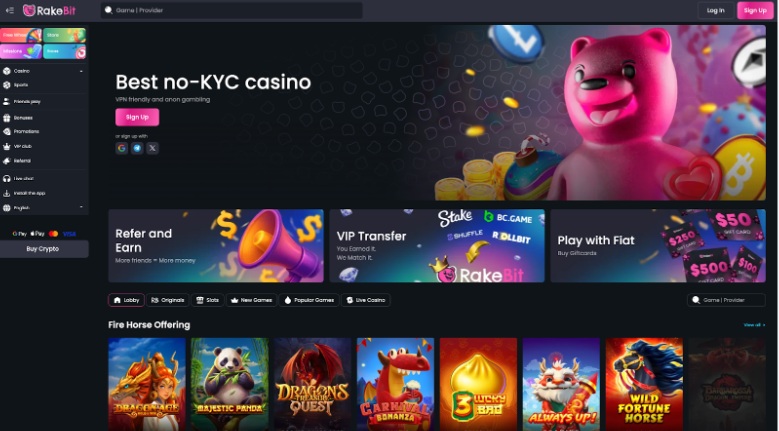This screenshot has width=779, height=431.
Task: Sign up with X icon
Action: tap(153, 148)
